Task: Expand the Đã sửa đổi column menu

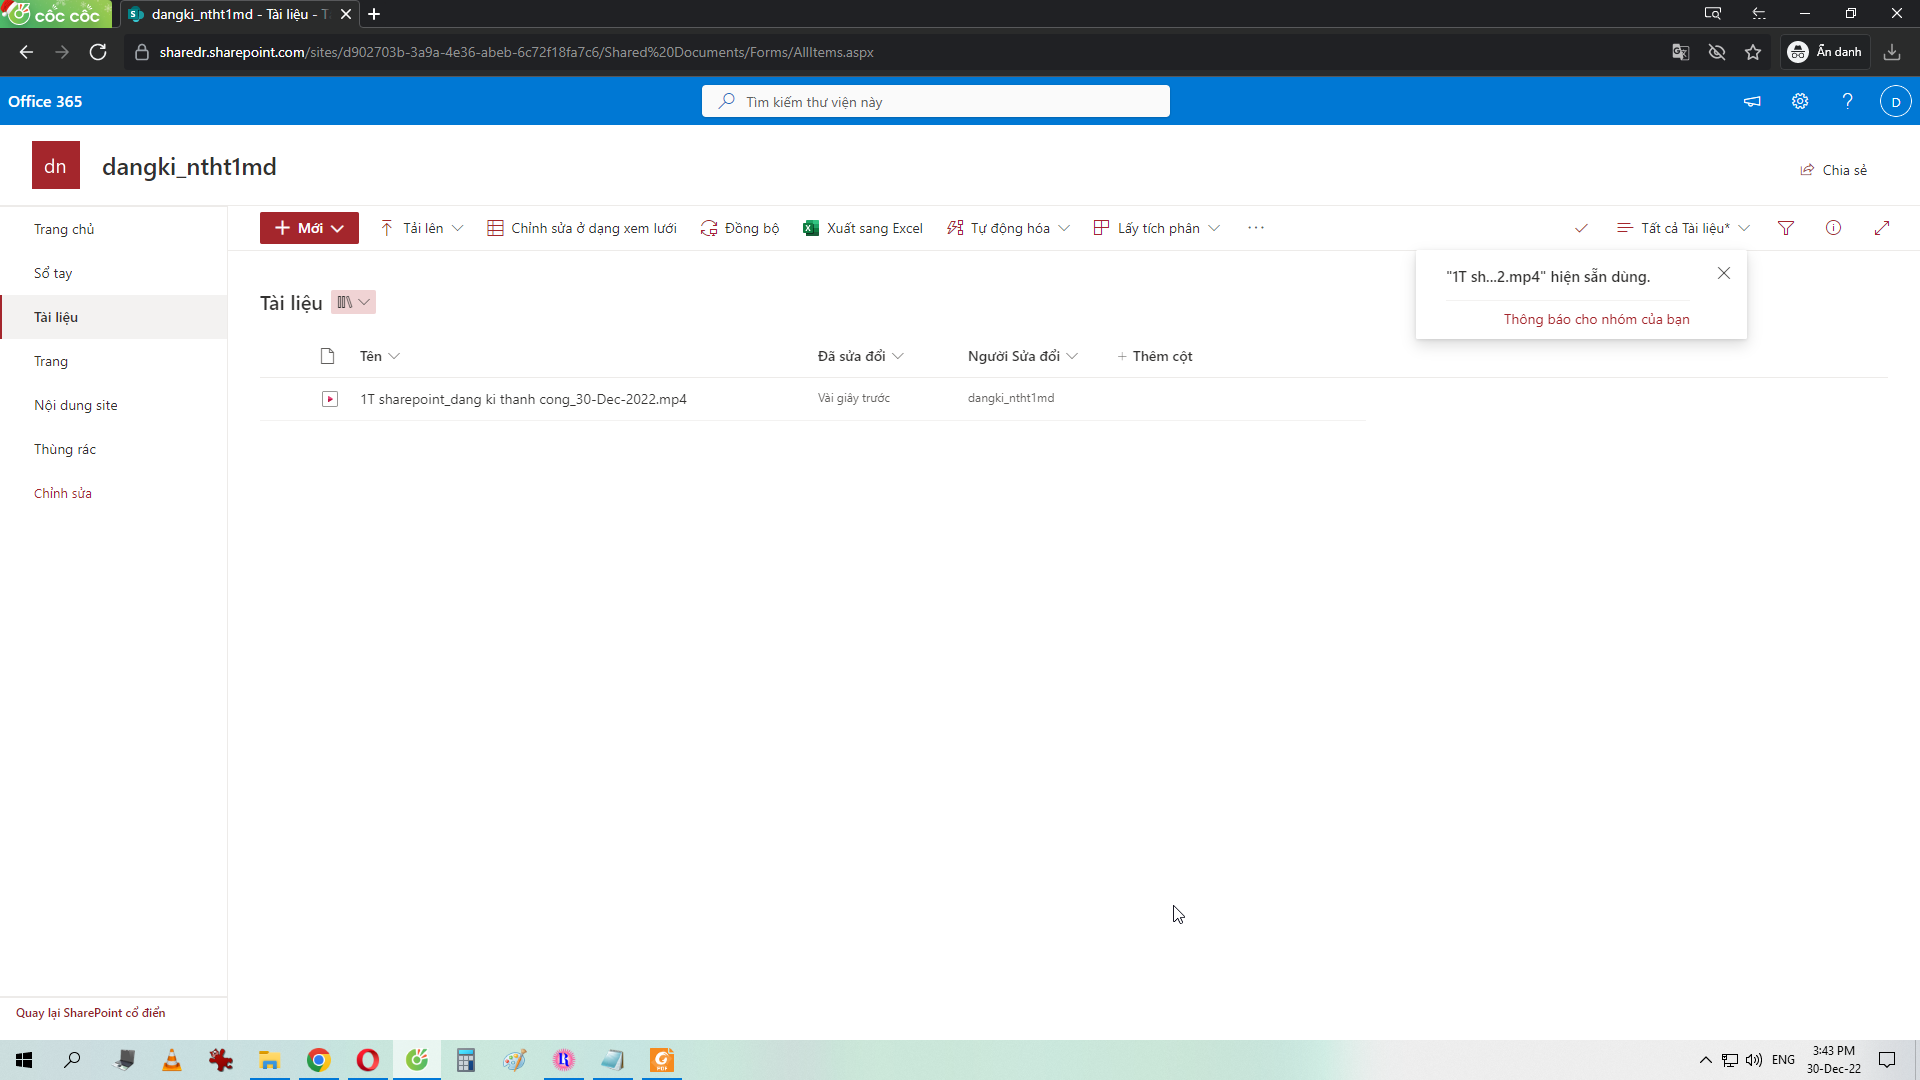Action: [x=861, y=356]
